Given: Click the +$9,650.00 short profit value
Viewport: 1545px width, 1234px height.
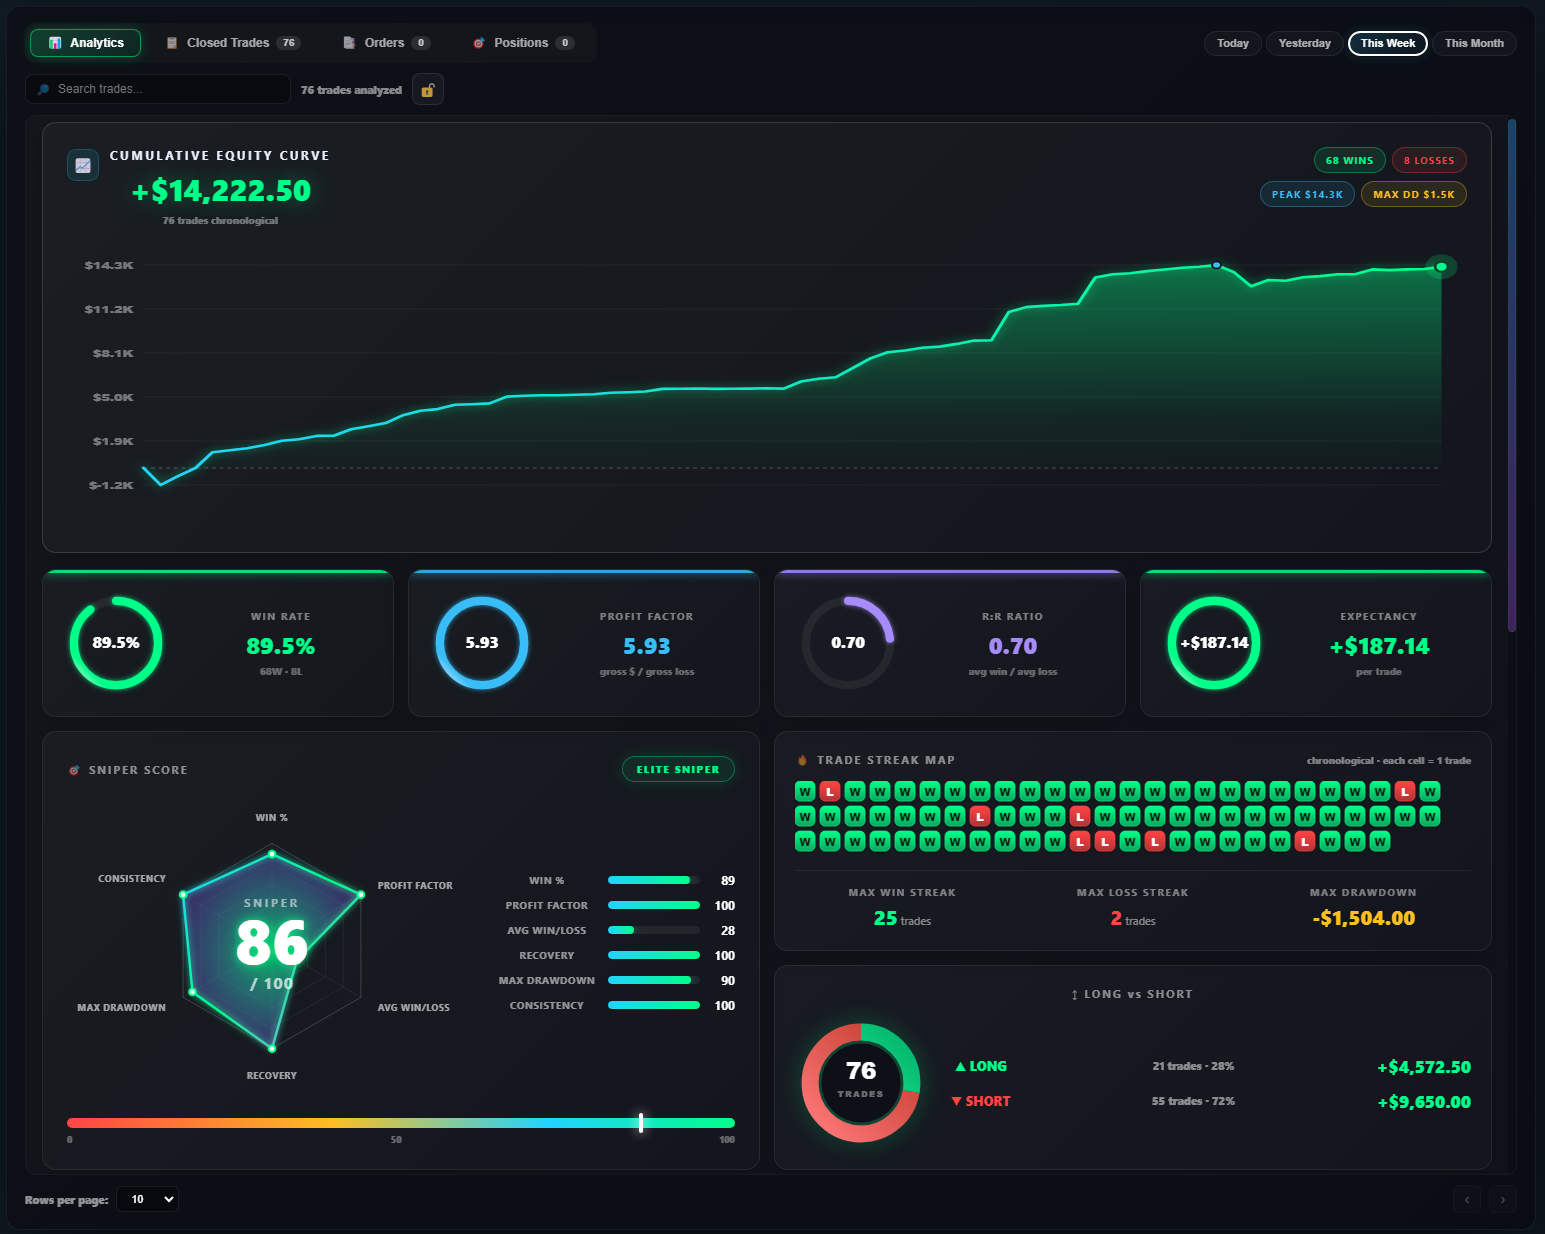Looking at the screenshot, I should [x=1424, y=1102].
